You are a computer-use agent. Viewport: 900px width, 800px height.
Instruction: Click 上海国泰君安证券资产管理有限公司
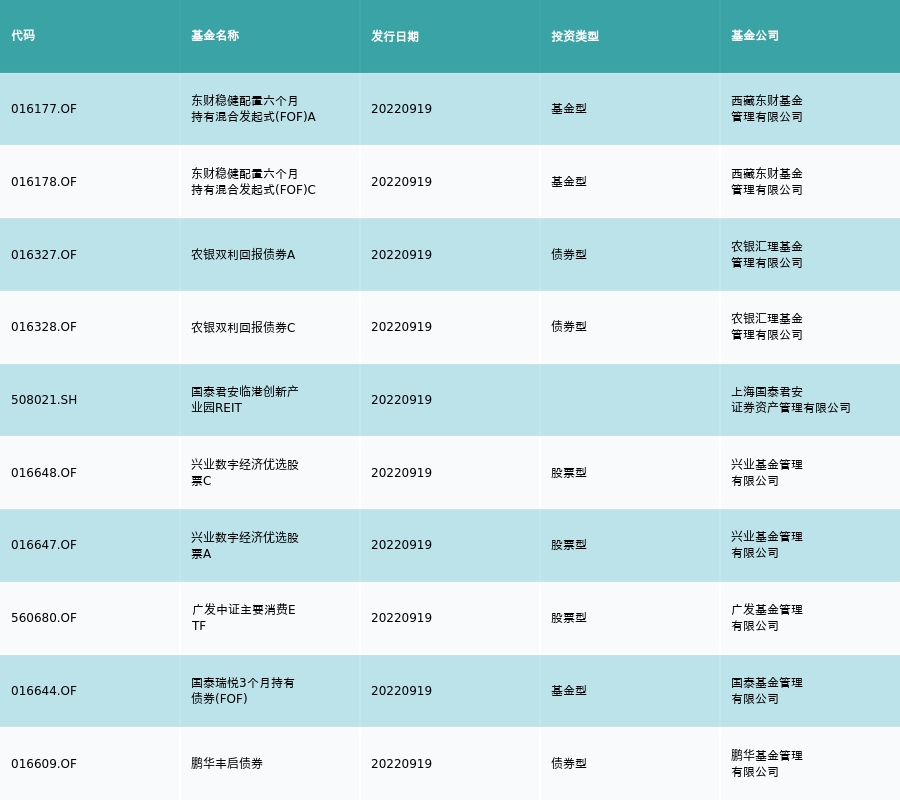[x=791, y=399]
